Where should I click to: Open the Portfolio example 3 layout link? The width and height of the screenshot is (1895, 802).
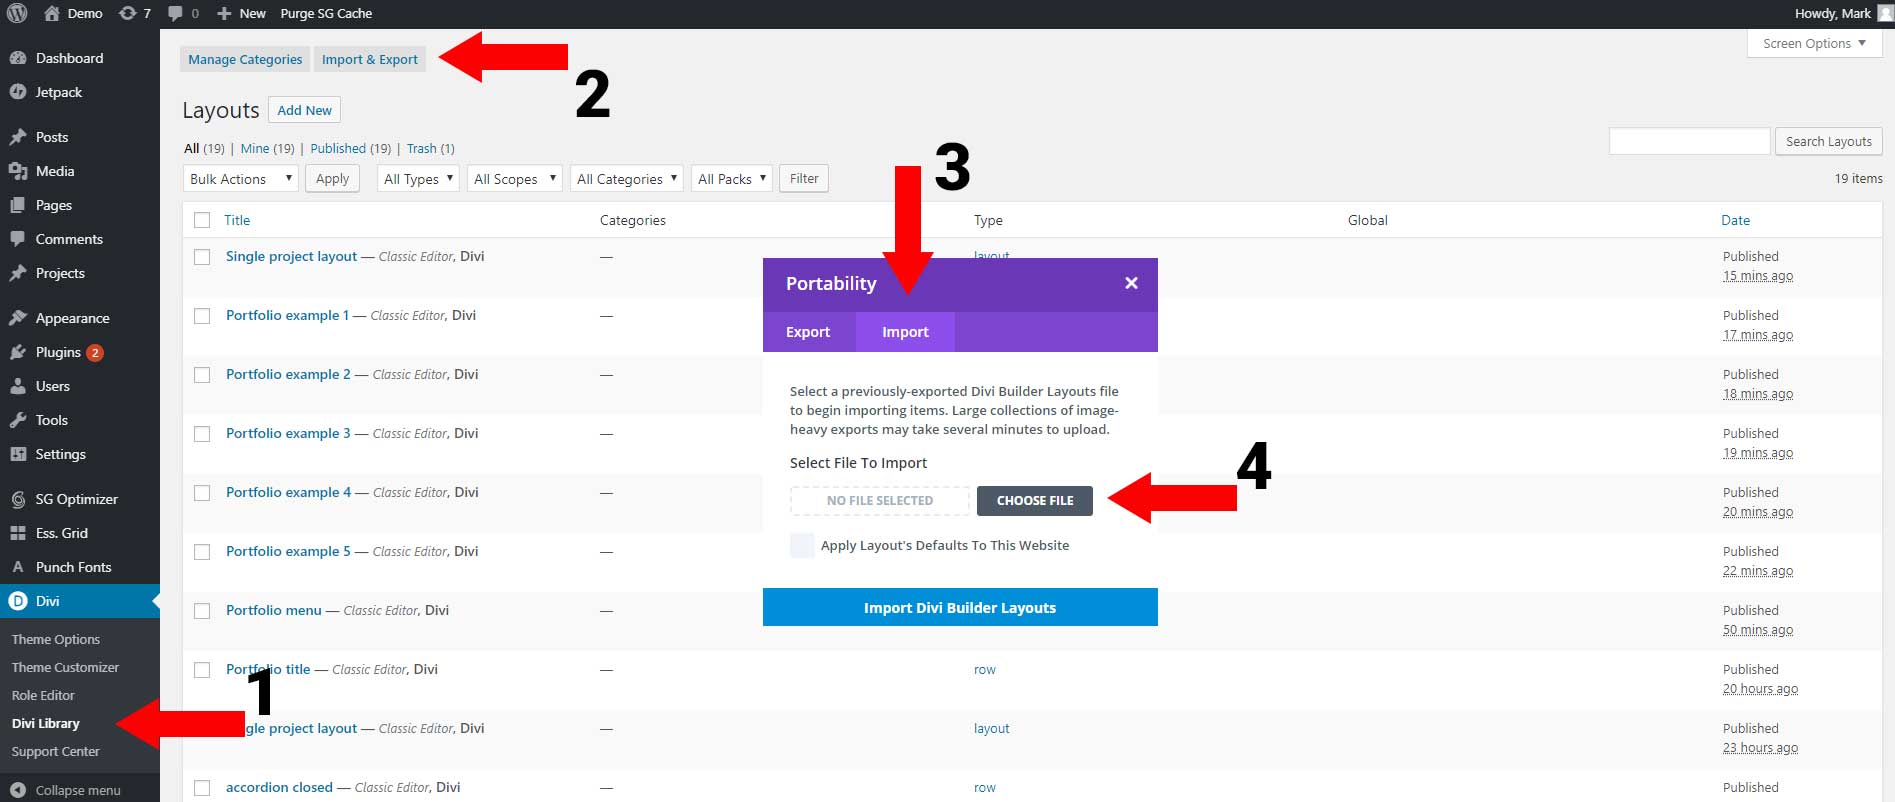(x=288, y=433)
